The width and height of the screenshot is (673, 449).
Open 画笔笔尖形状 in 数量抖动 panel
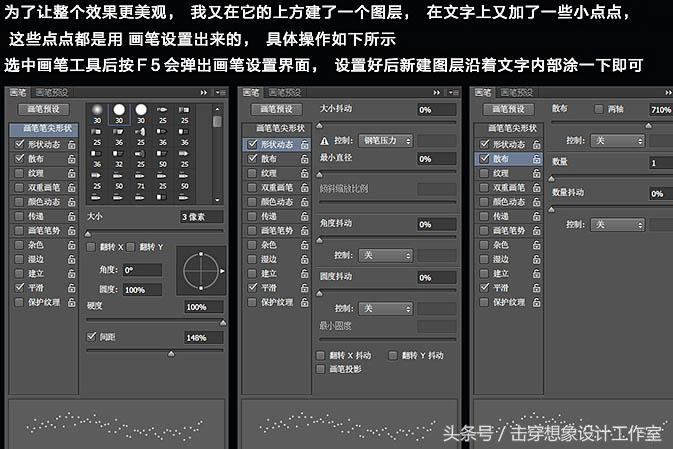(509, 129)
